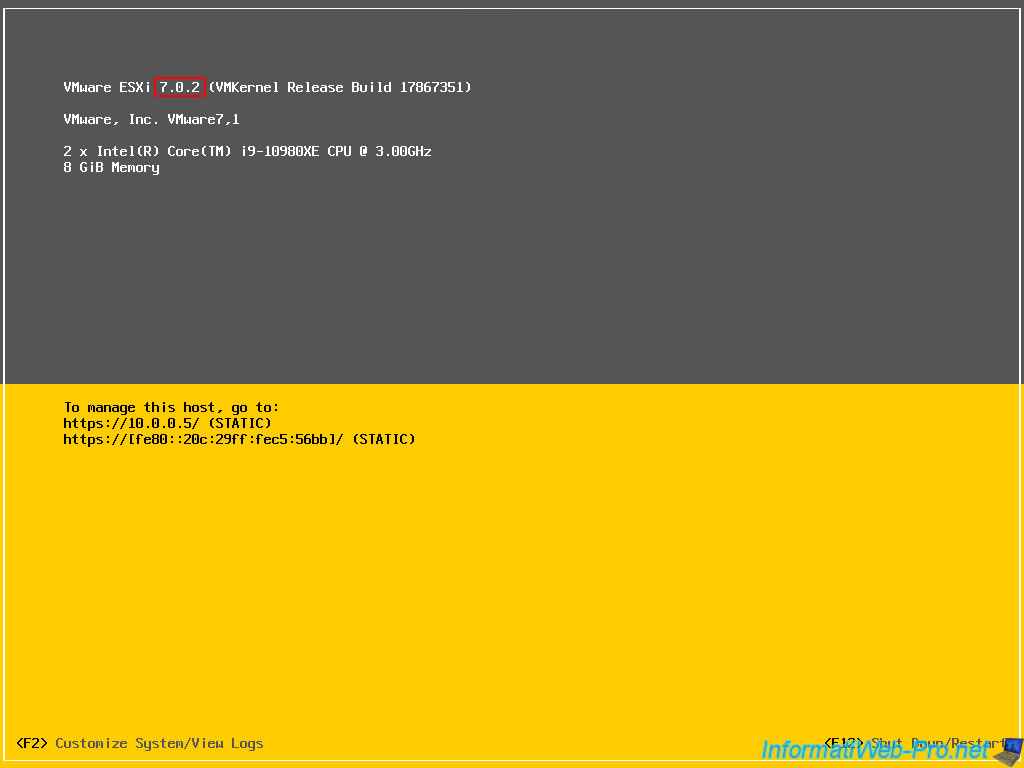Click the 'To manage this host' heading
This screenshot has width=1024, height=768.
click(171, 408)
